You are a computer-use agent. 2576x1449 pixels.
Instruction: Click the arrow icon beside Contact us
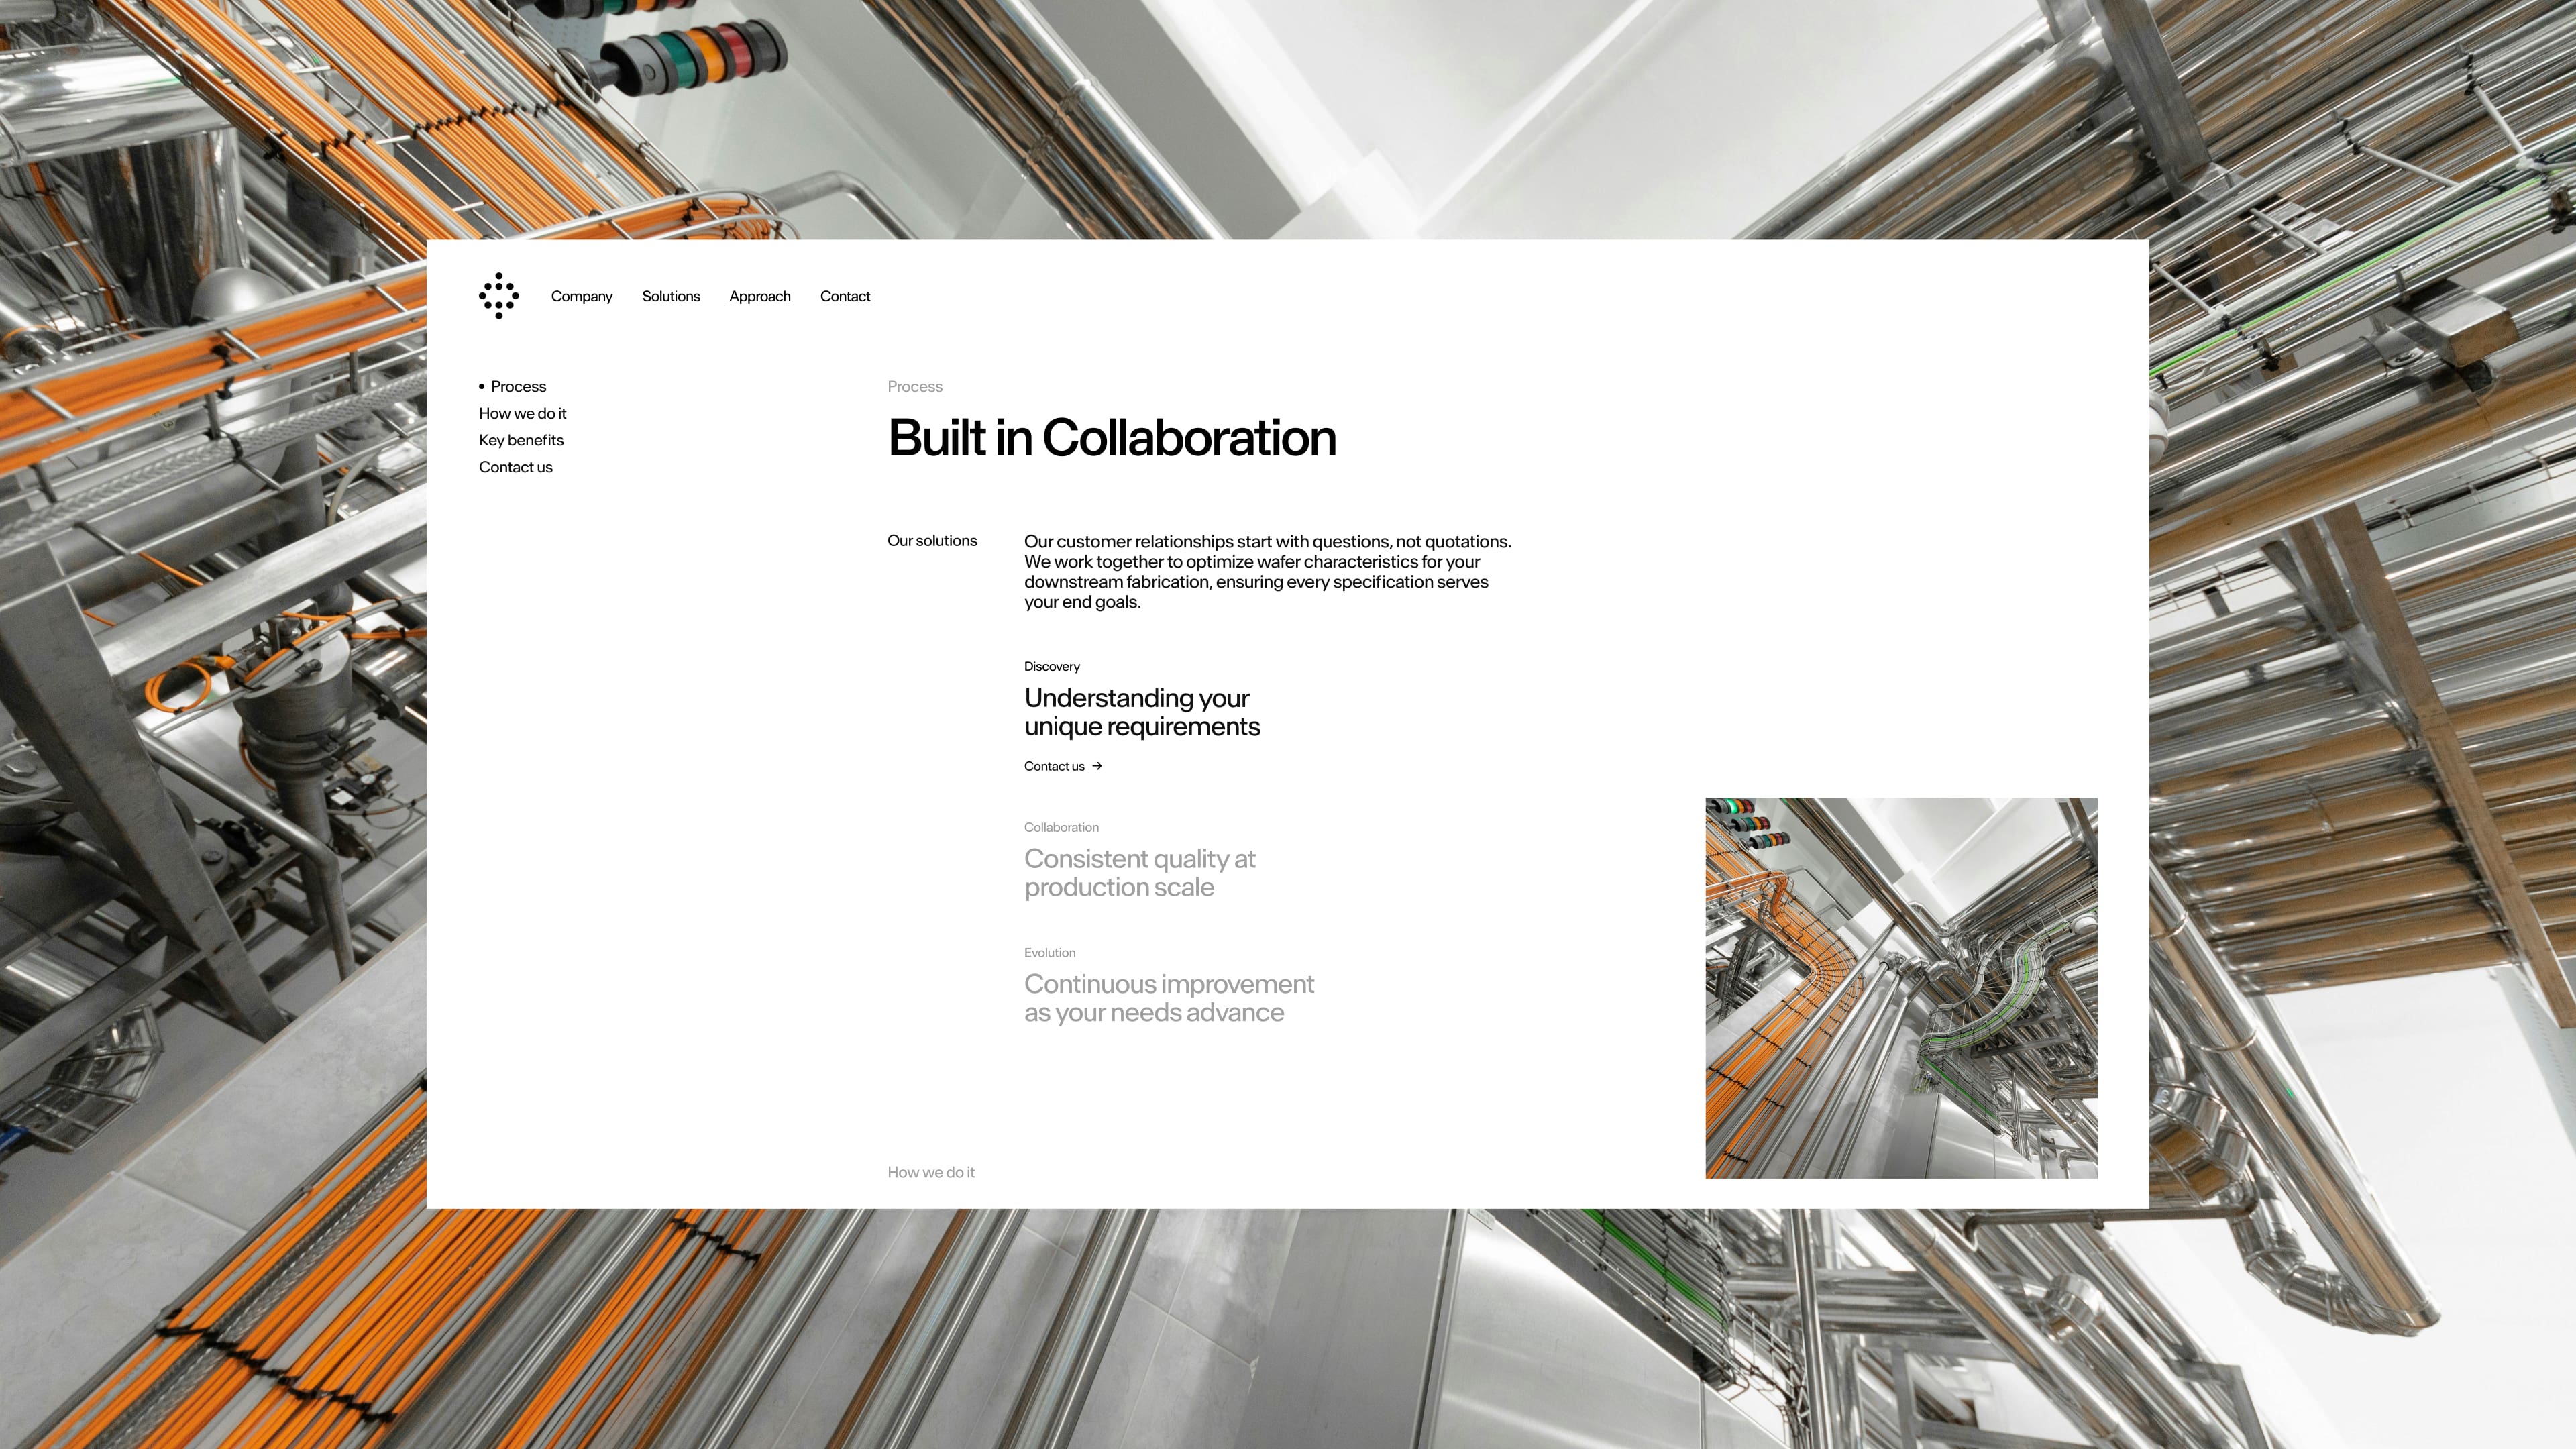pyautogui.click(x=1097, y=766)
